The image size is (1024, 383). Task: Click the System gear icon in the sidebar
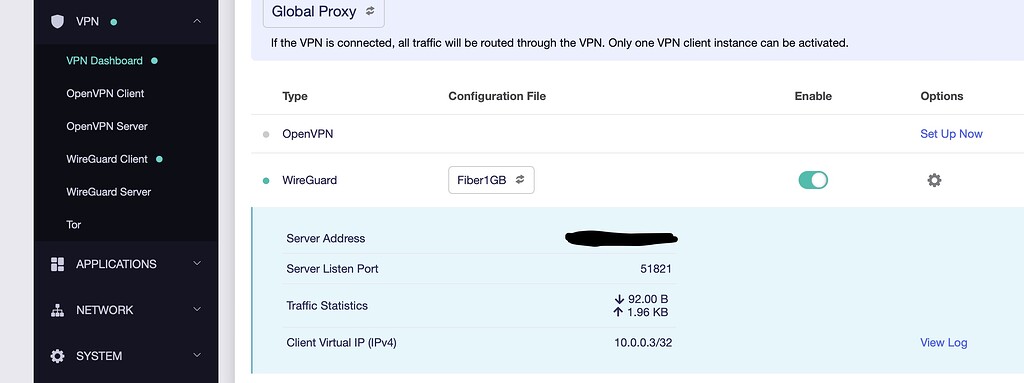tap(57, 356)
